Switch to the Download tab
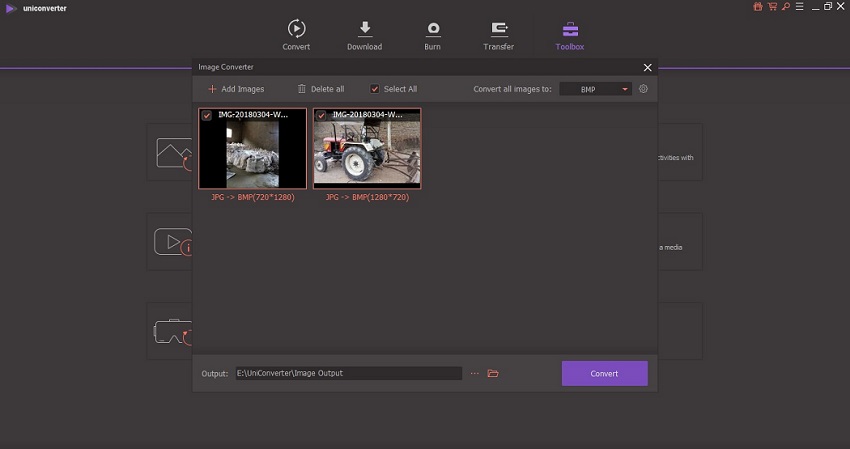This screenshot has height=449, width=850. pyautogui.click(x=364, y=35)
